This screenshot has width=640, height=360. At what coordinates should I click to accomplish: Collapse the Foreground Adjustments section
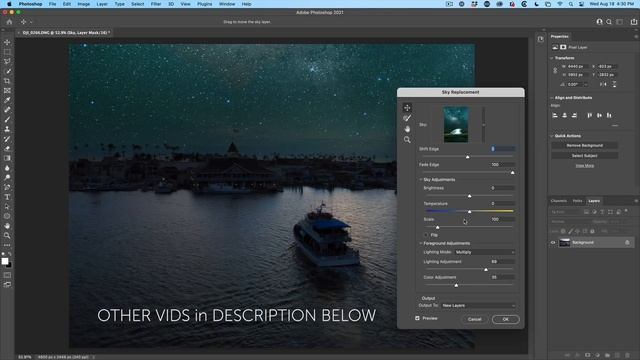click(421, 243)
